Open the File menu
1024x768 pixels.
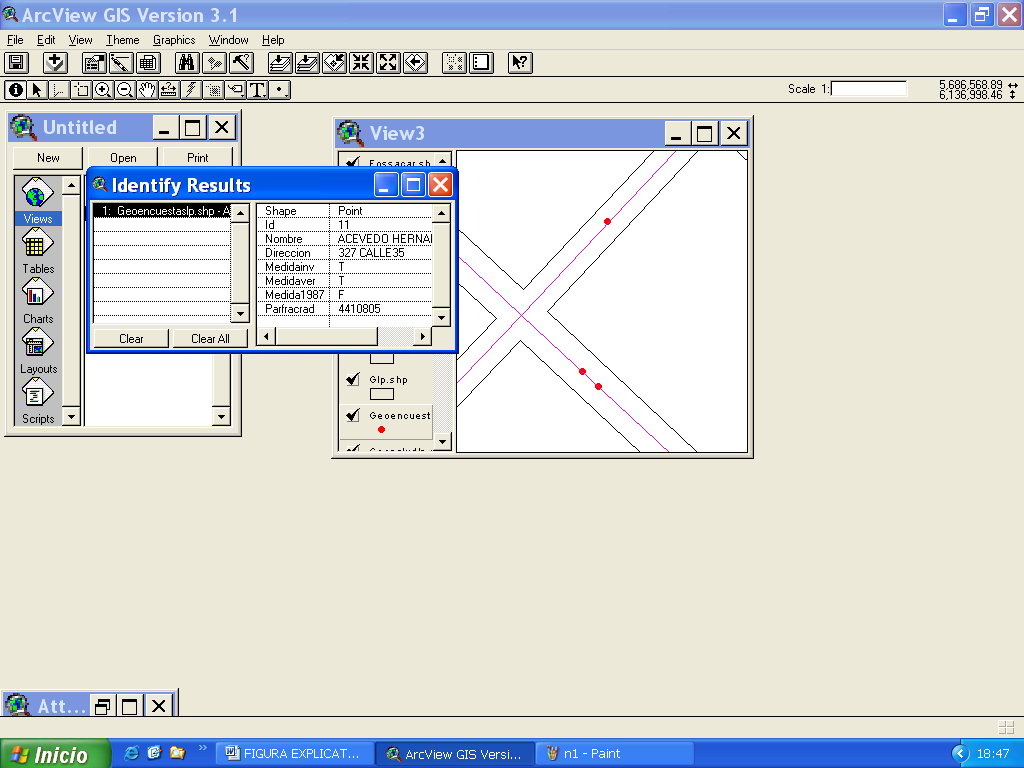click(15, 40)
